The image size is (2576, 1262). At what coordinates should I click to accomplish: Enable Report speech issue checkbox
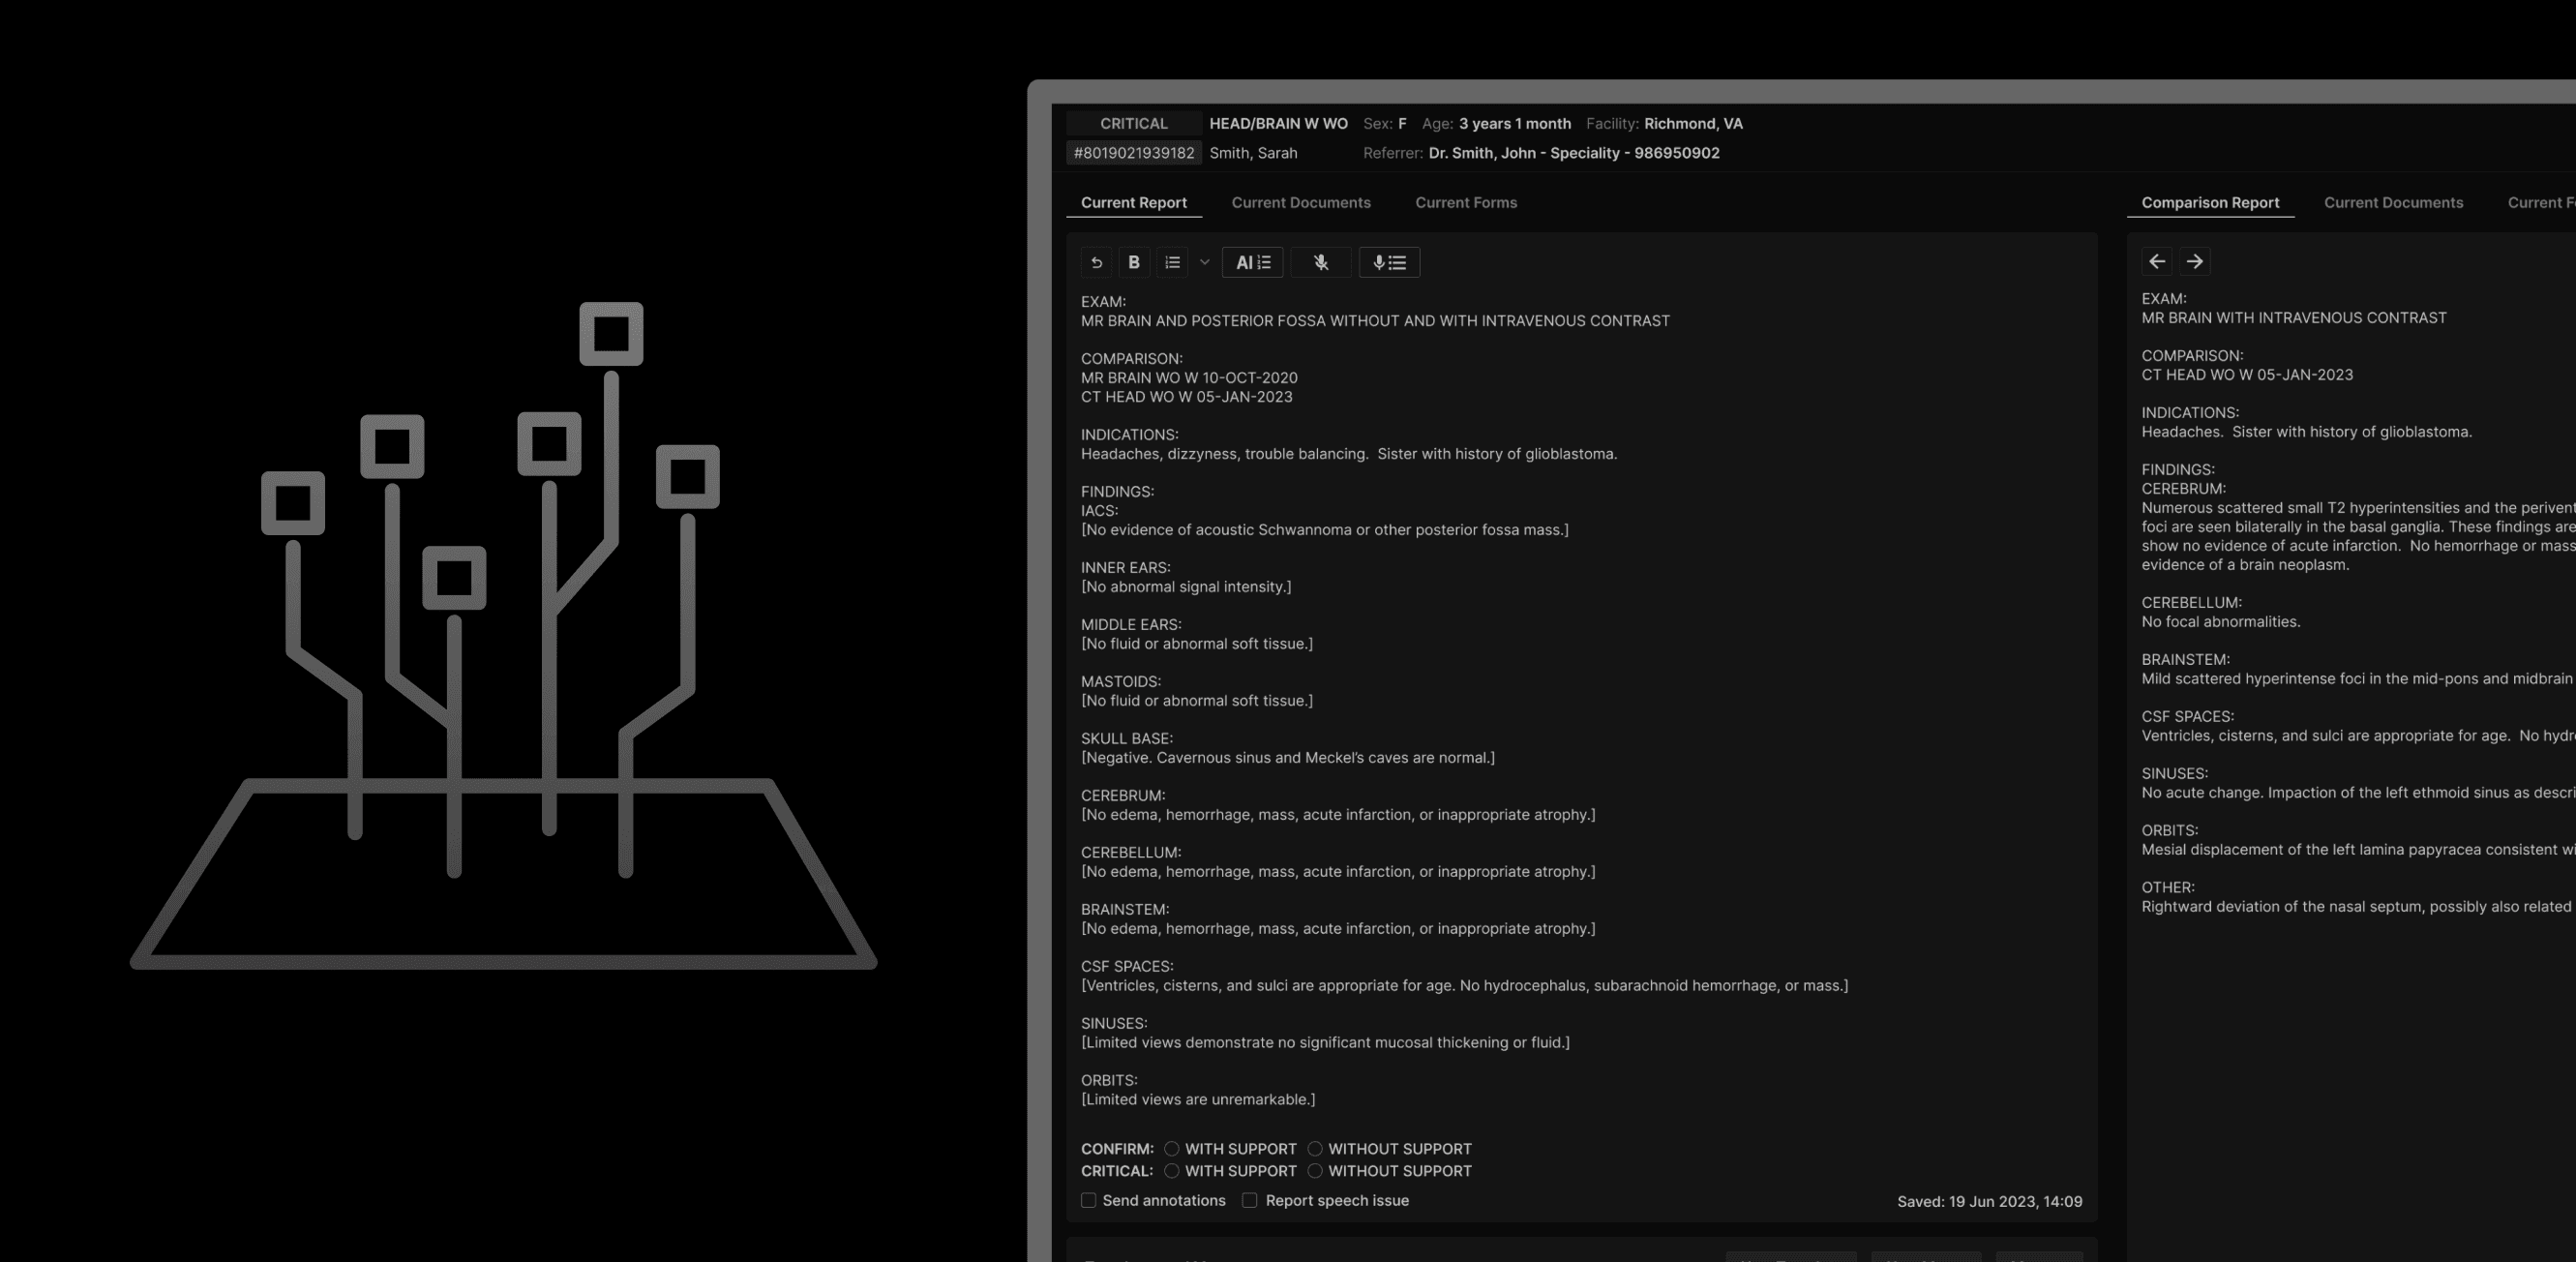[1249, 1200]
